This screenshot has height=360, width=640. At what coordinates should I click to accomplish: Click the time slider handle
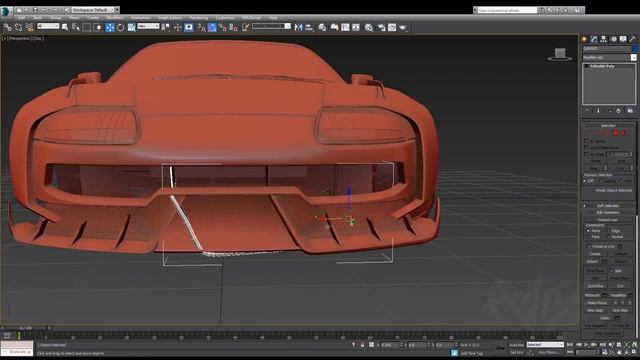click(26, 328)
